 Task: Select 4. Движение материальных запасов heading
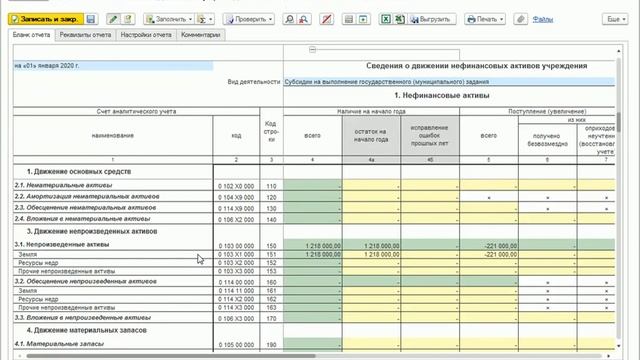[87, 330]
